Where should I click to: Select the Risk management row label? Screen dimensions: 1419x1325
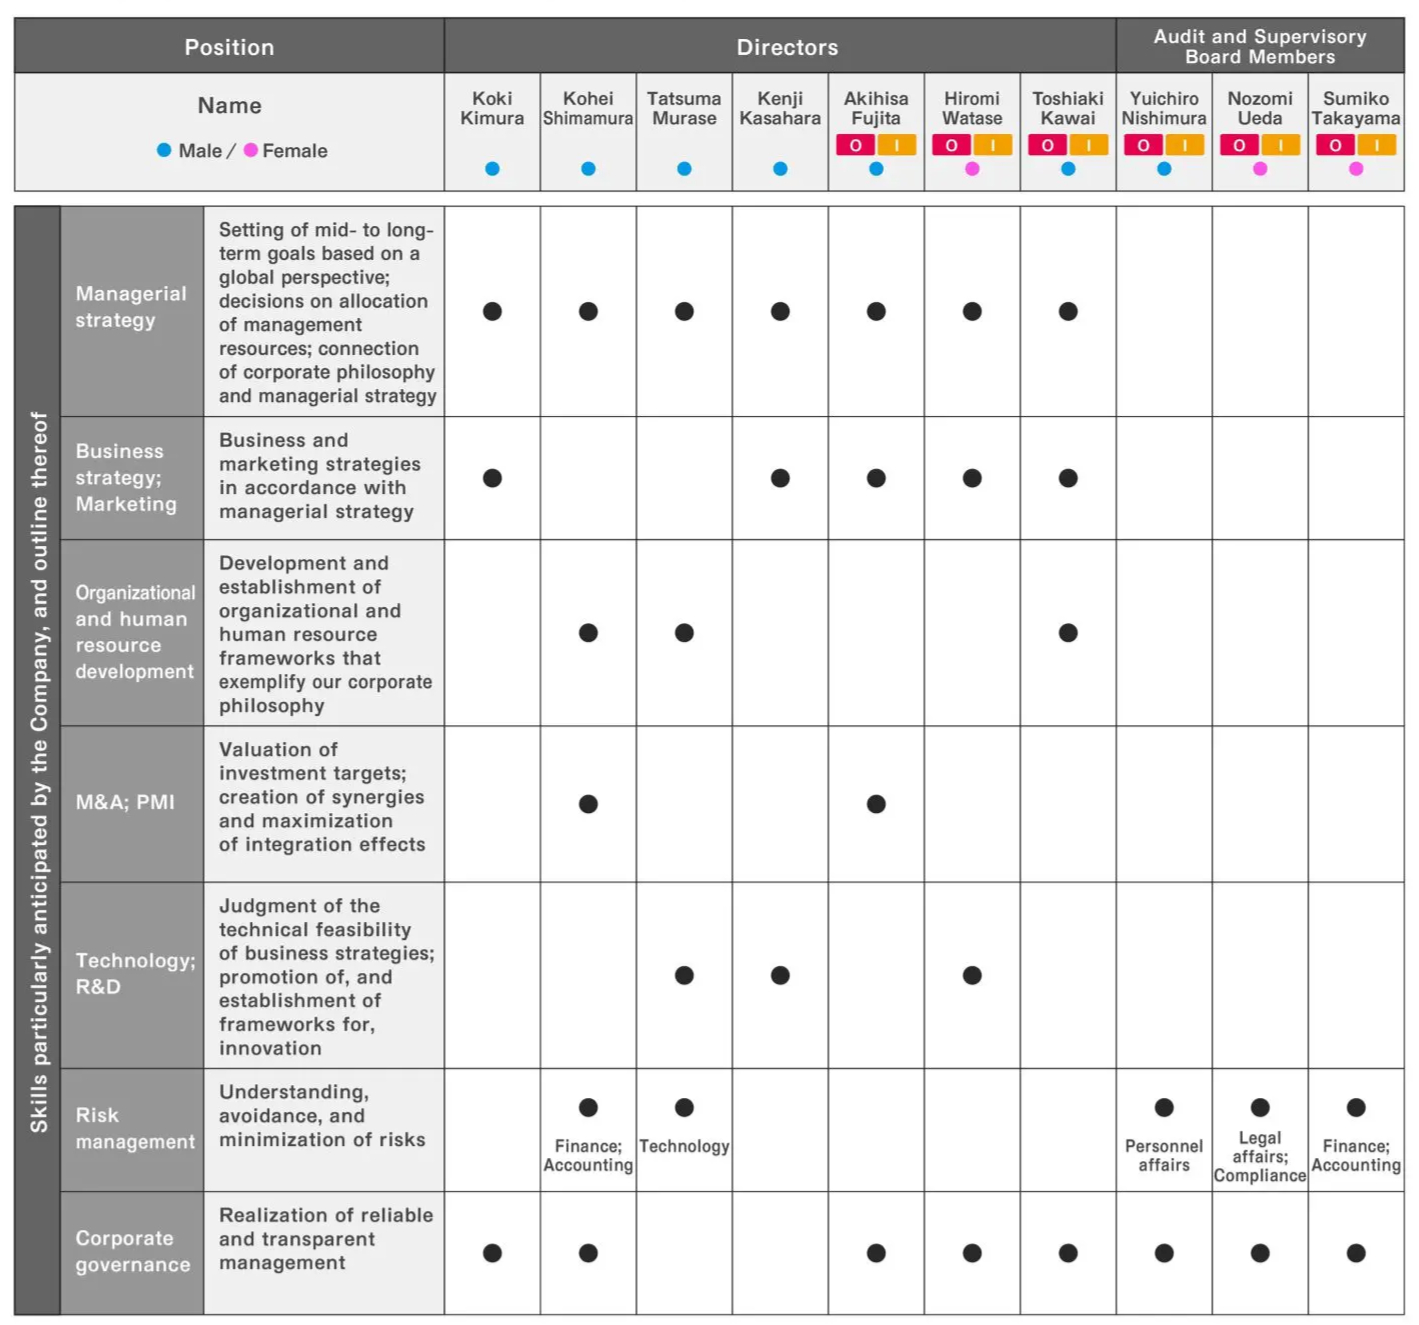[x=135, y=1128]
